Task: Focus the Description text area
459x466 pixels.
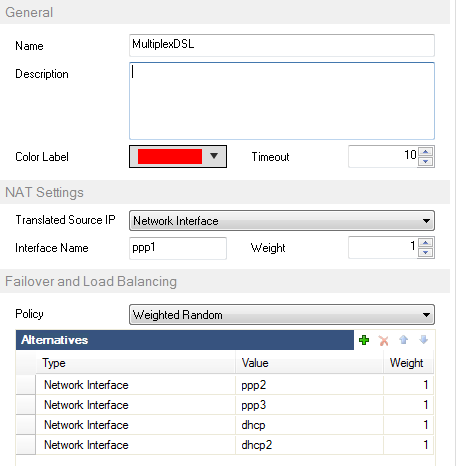Action: (x=282, y=101)
